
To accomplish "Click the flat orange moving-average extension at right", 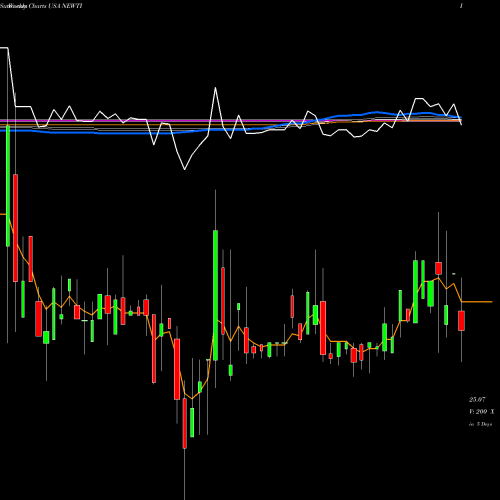I will pos(477,302).
